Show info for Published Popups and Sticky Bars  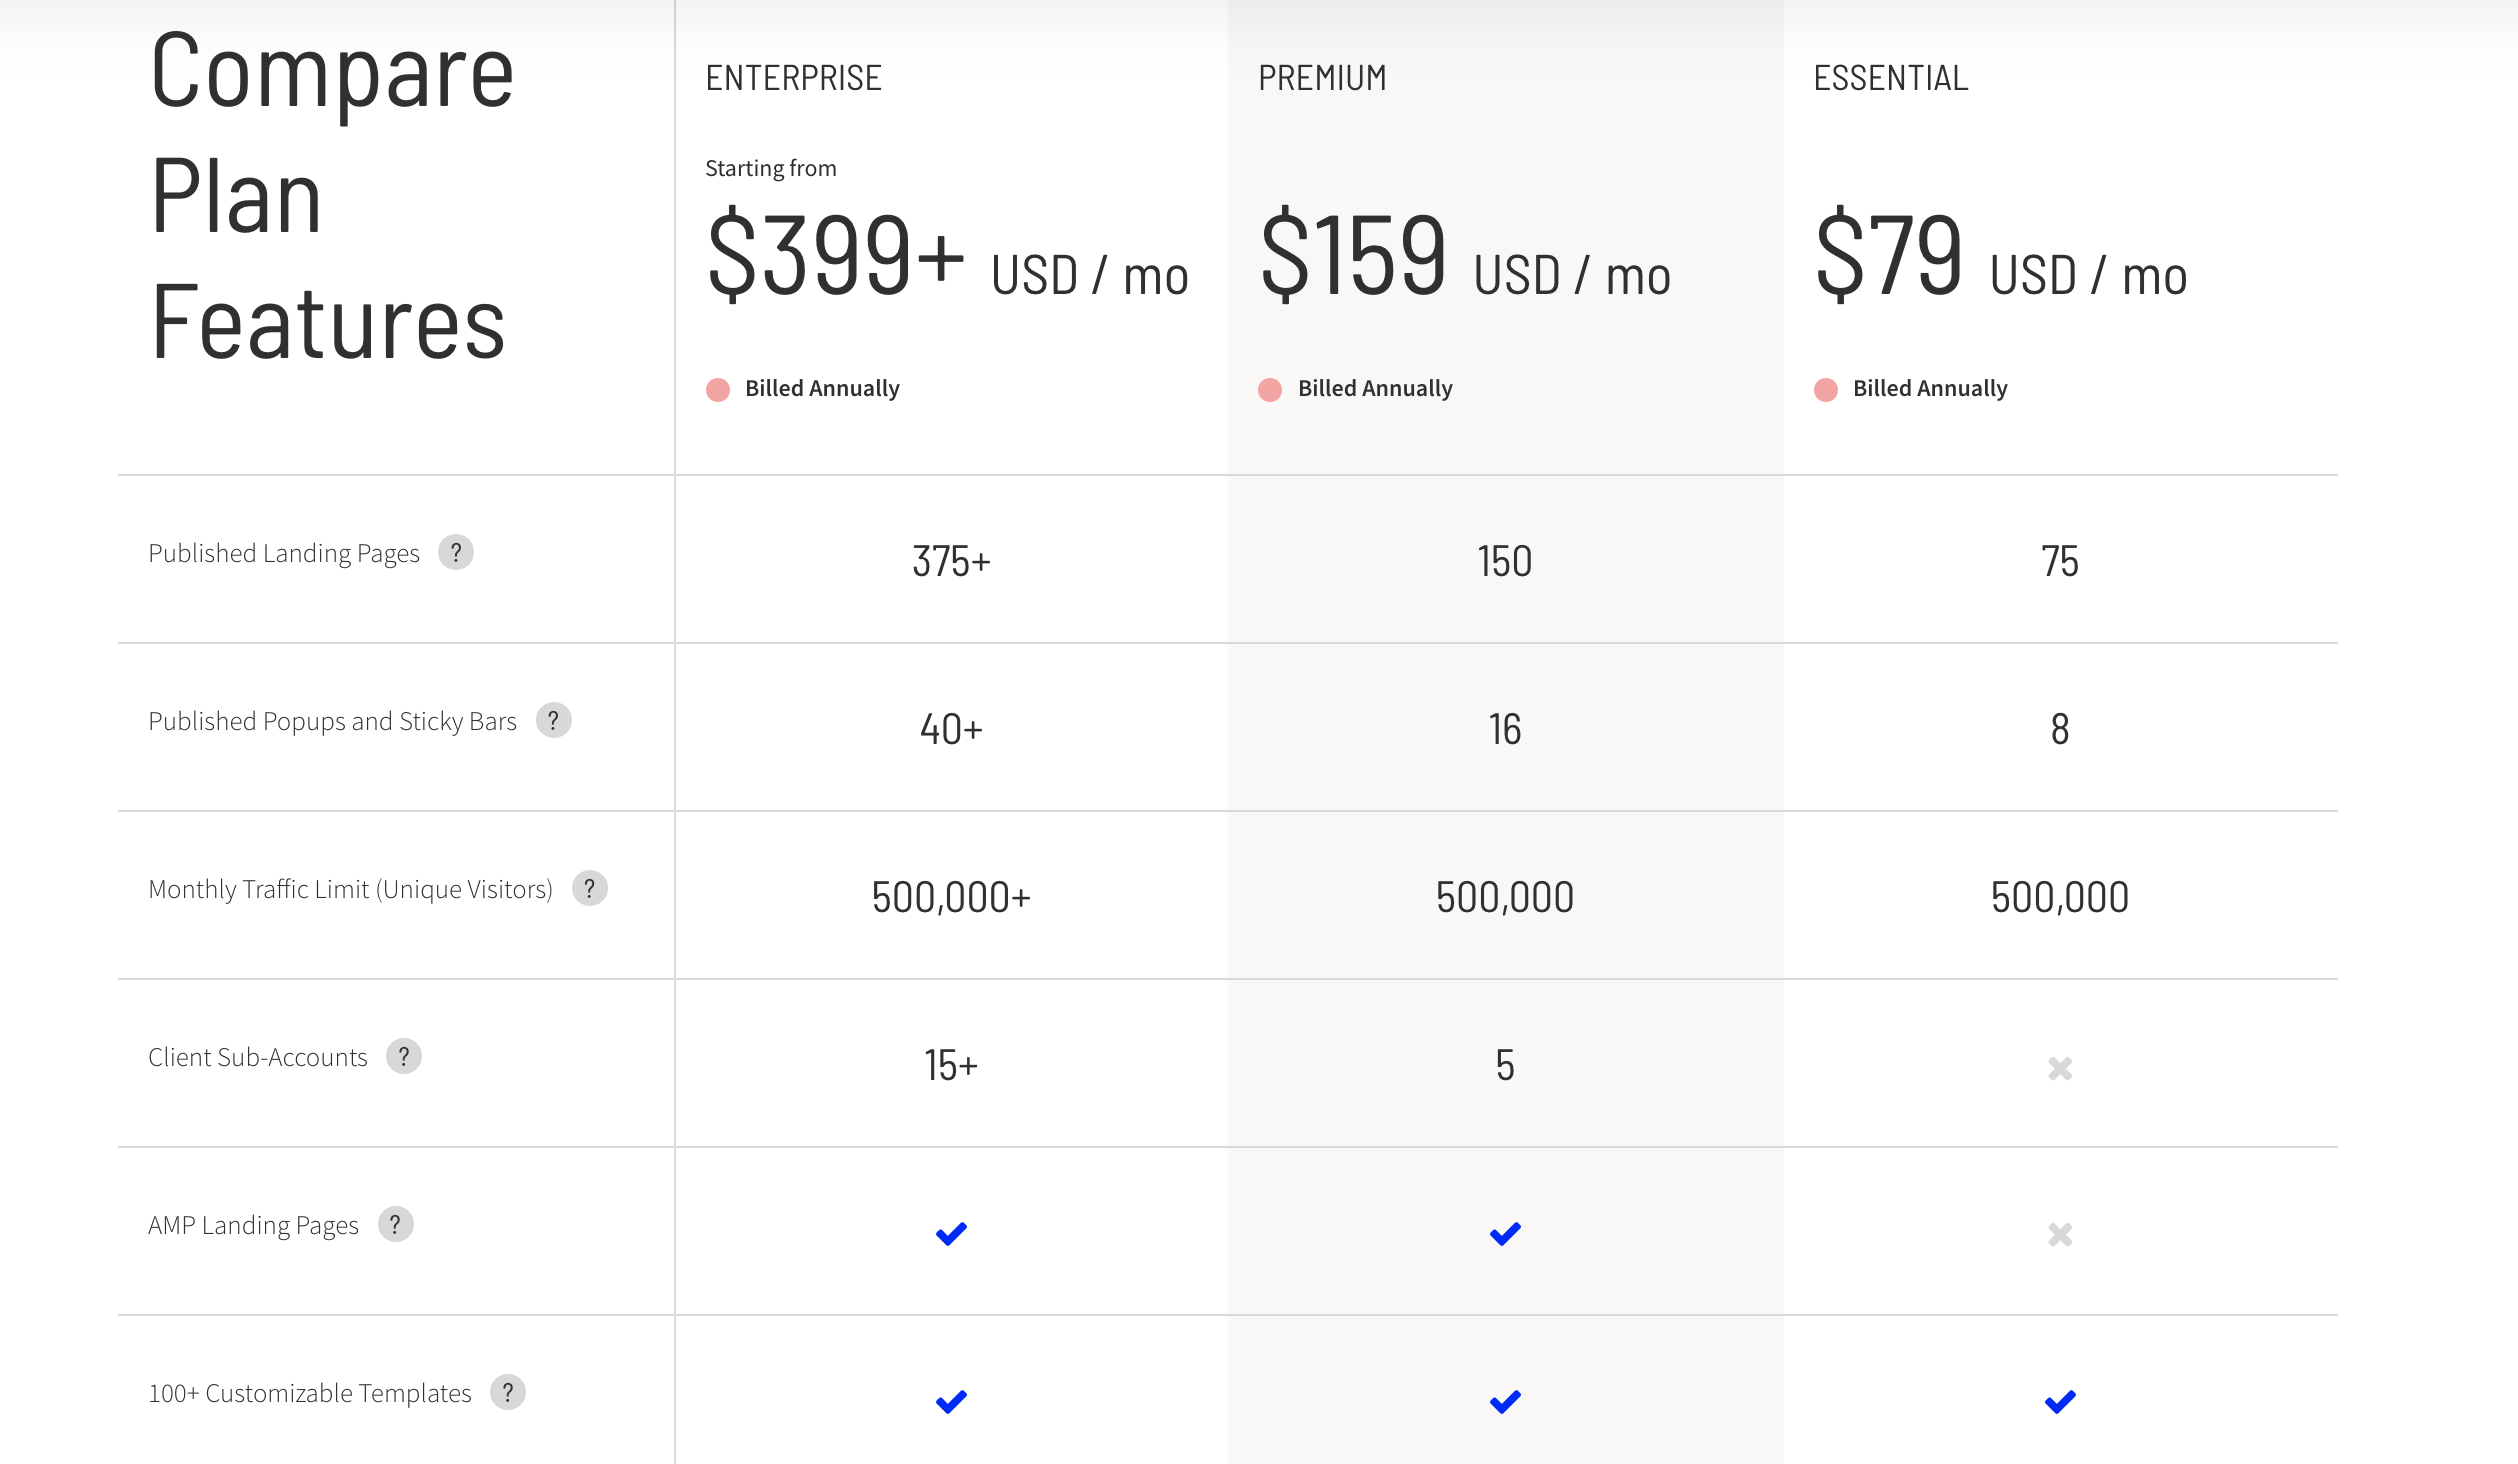pyautogui.click(x=554, y=720)
